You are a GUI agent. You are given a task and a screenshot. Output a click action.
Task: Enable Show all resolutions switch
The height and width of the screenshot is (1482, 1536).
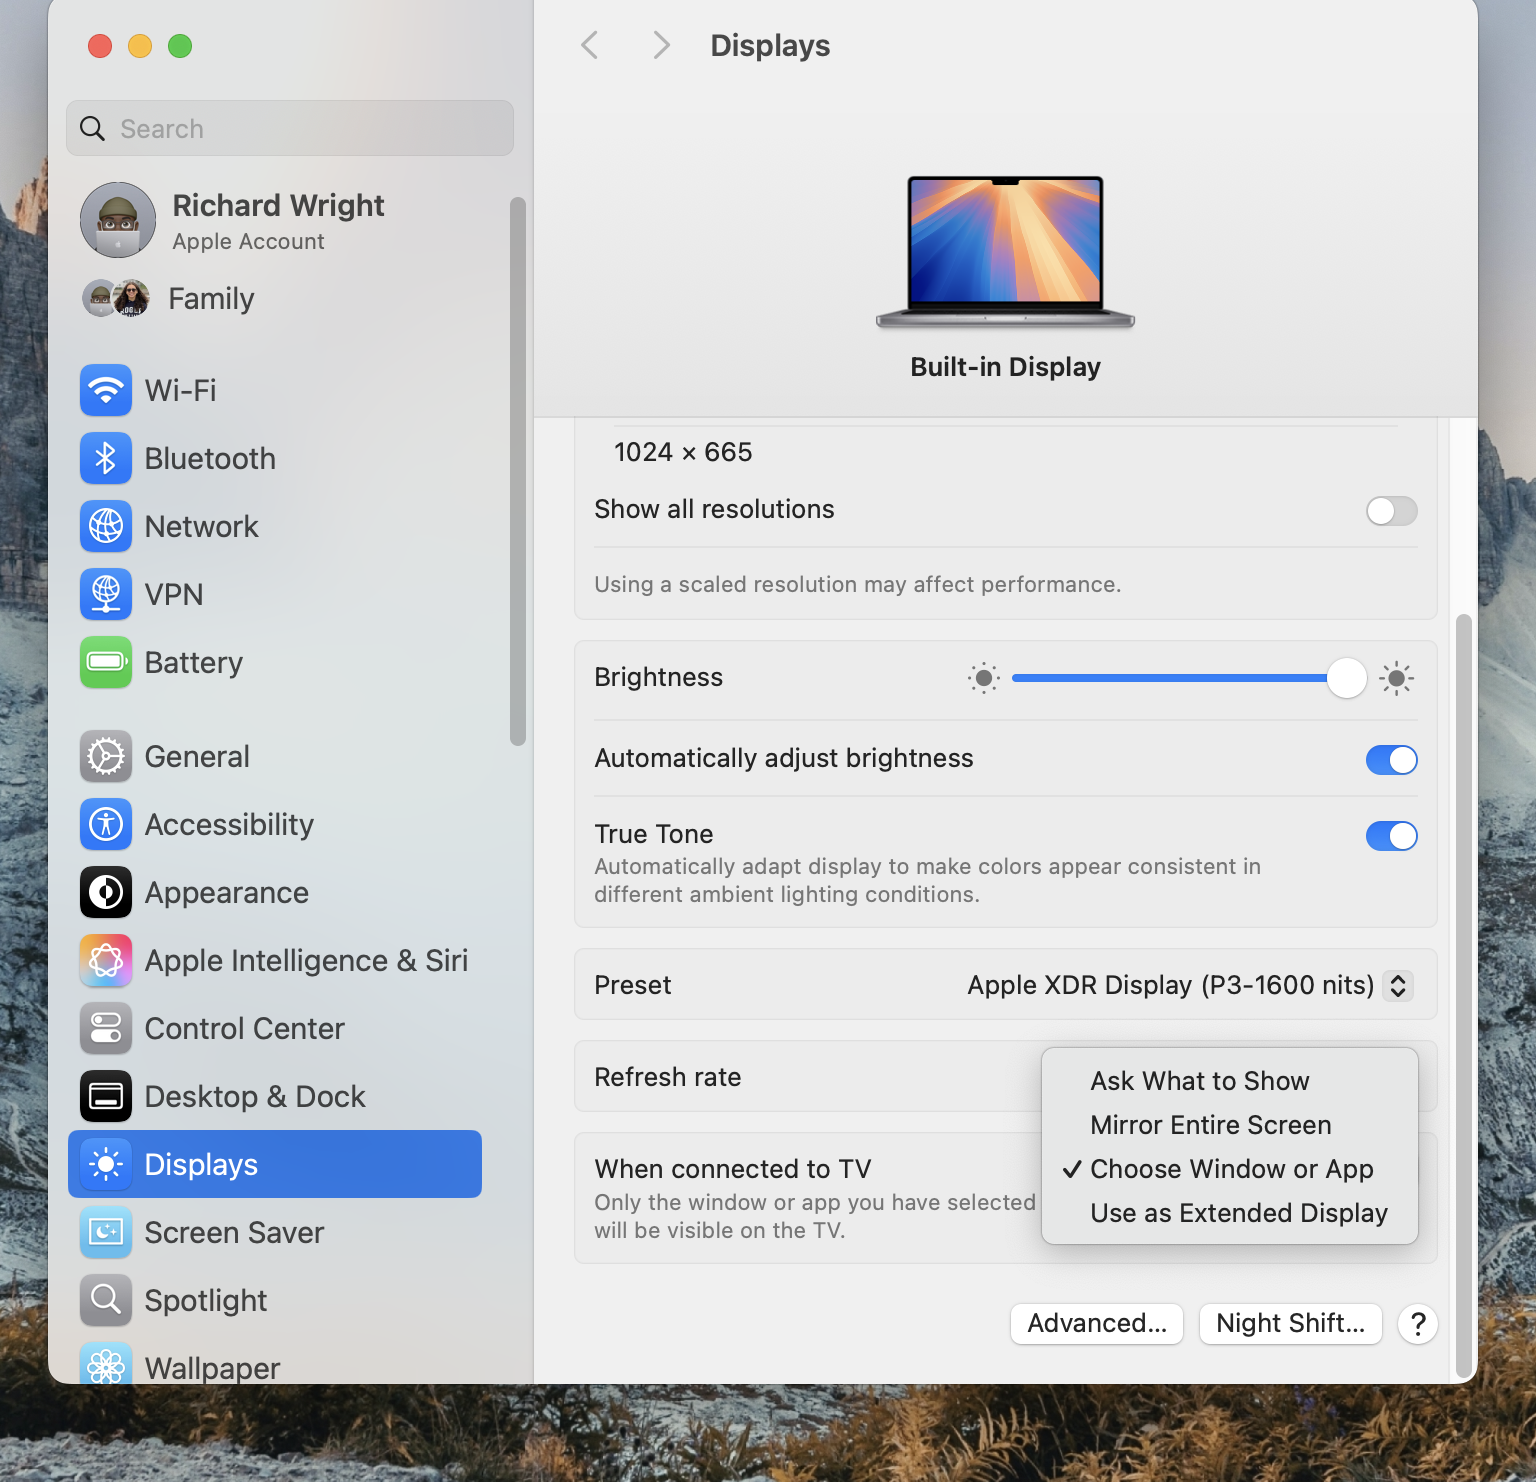click(1392, 511)
